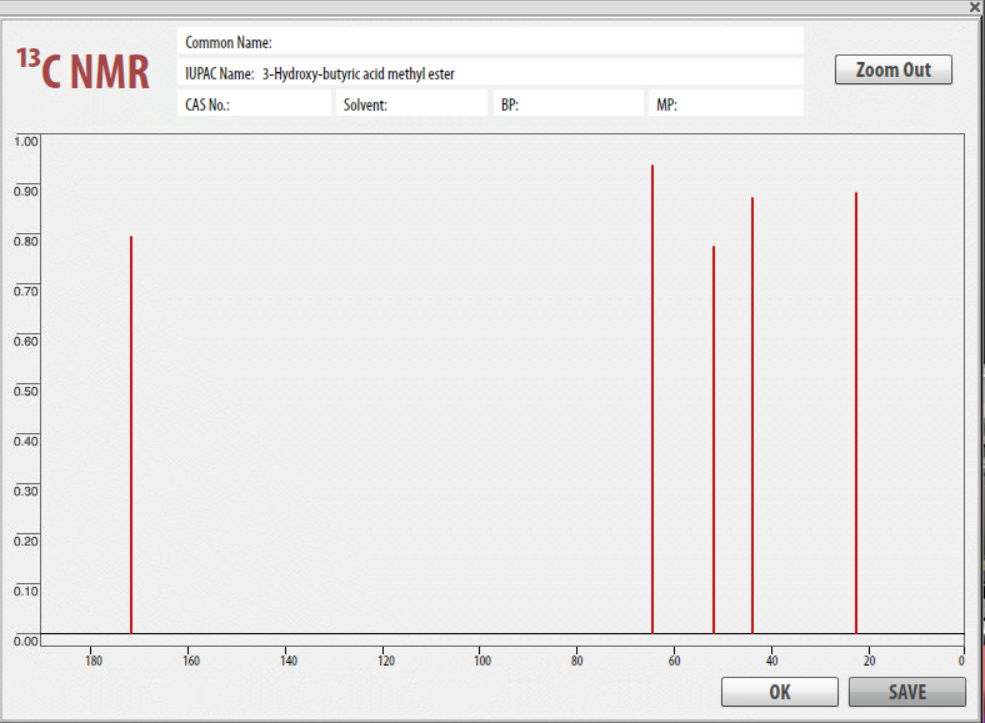Save the spectrum with SAVE button

[907, 692]
